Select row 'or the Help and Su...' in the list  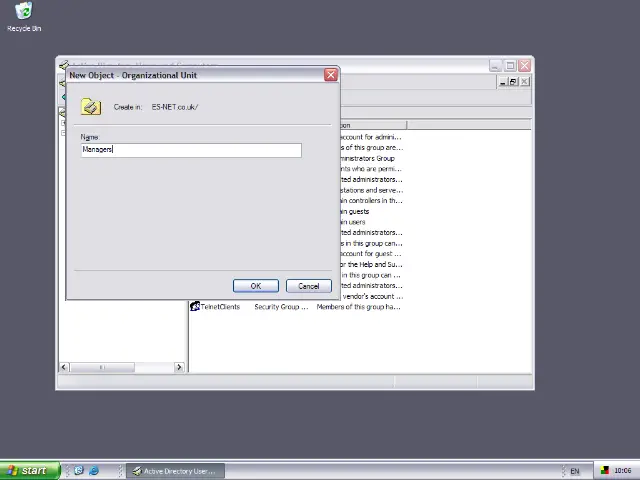tap(371, 264)
